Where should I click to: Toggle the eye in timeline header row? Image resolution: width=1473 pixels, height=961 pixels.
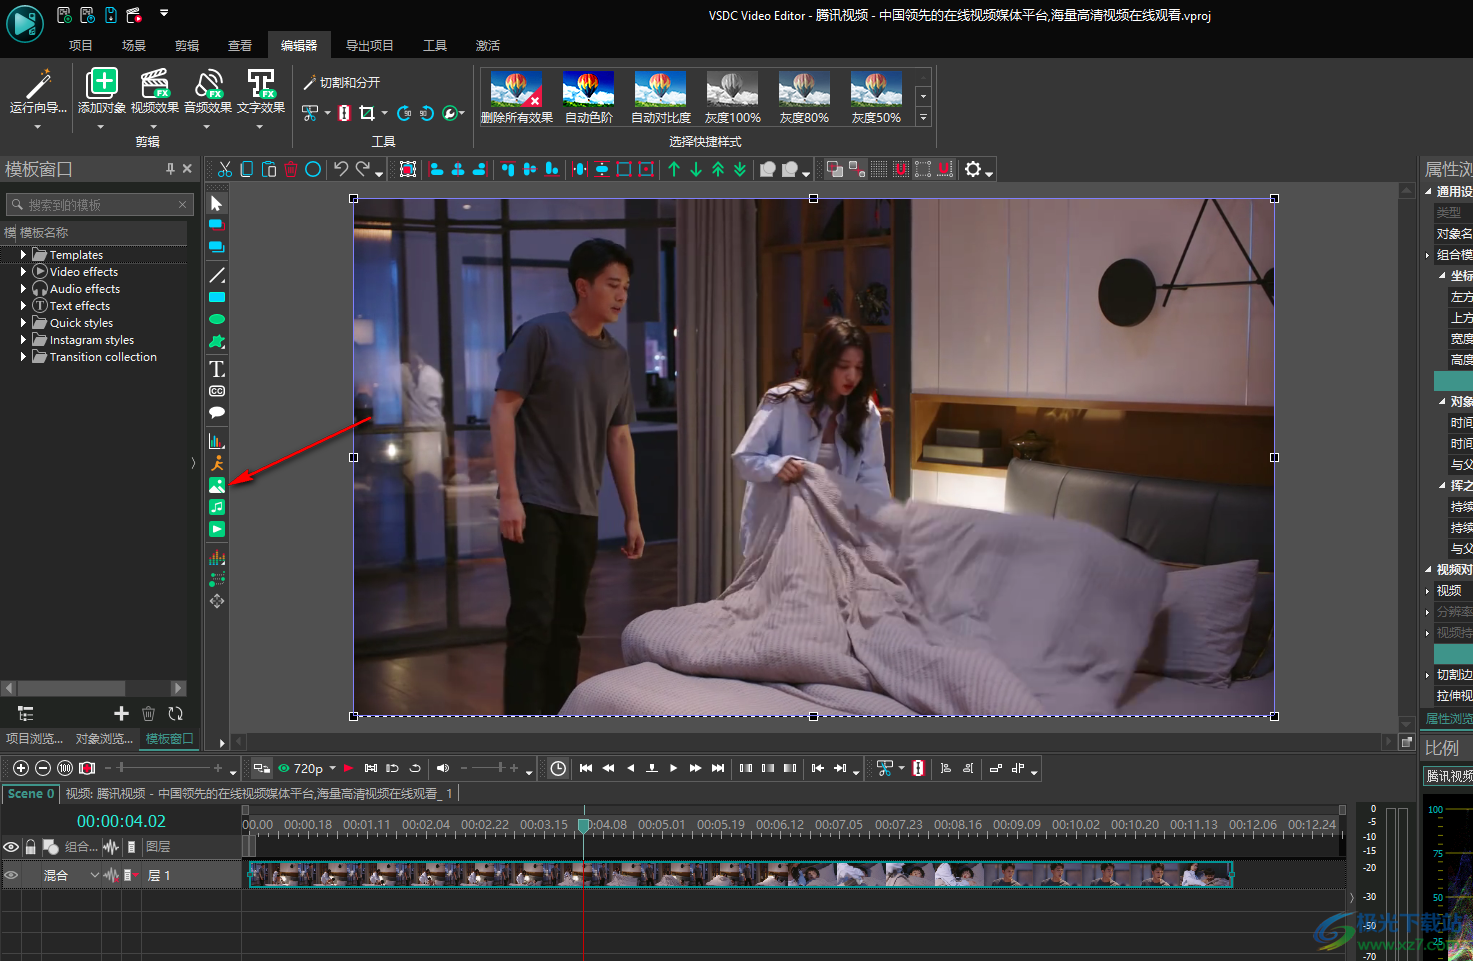pyautogui.click(x=11, y=847)
